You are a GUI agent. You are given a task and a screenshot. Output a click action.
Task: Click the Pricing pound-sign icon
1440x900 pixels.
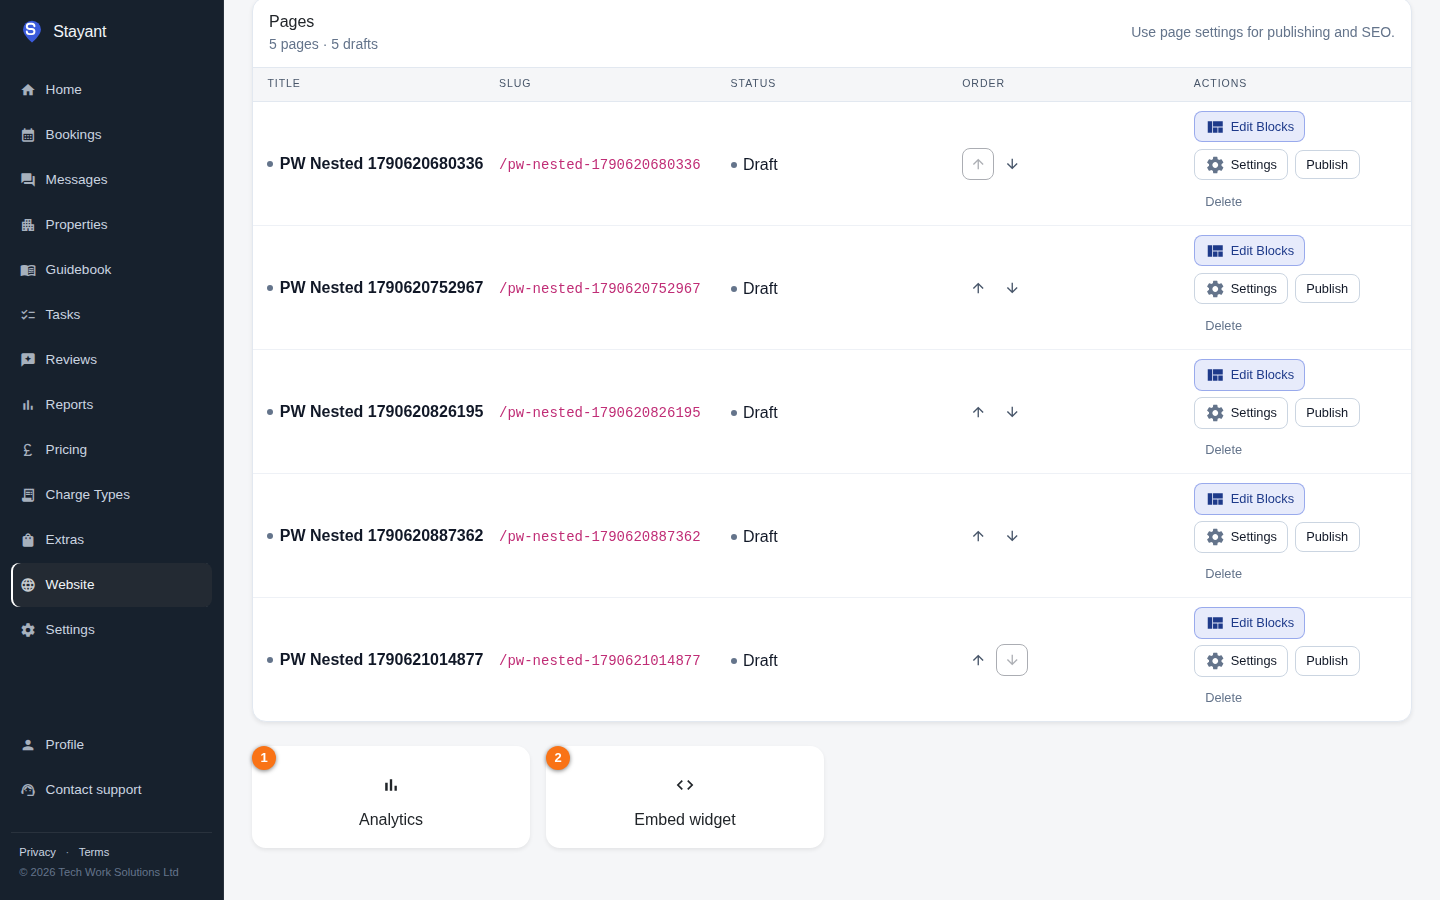[28, 450]
